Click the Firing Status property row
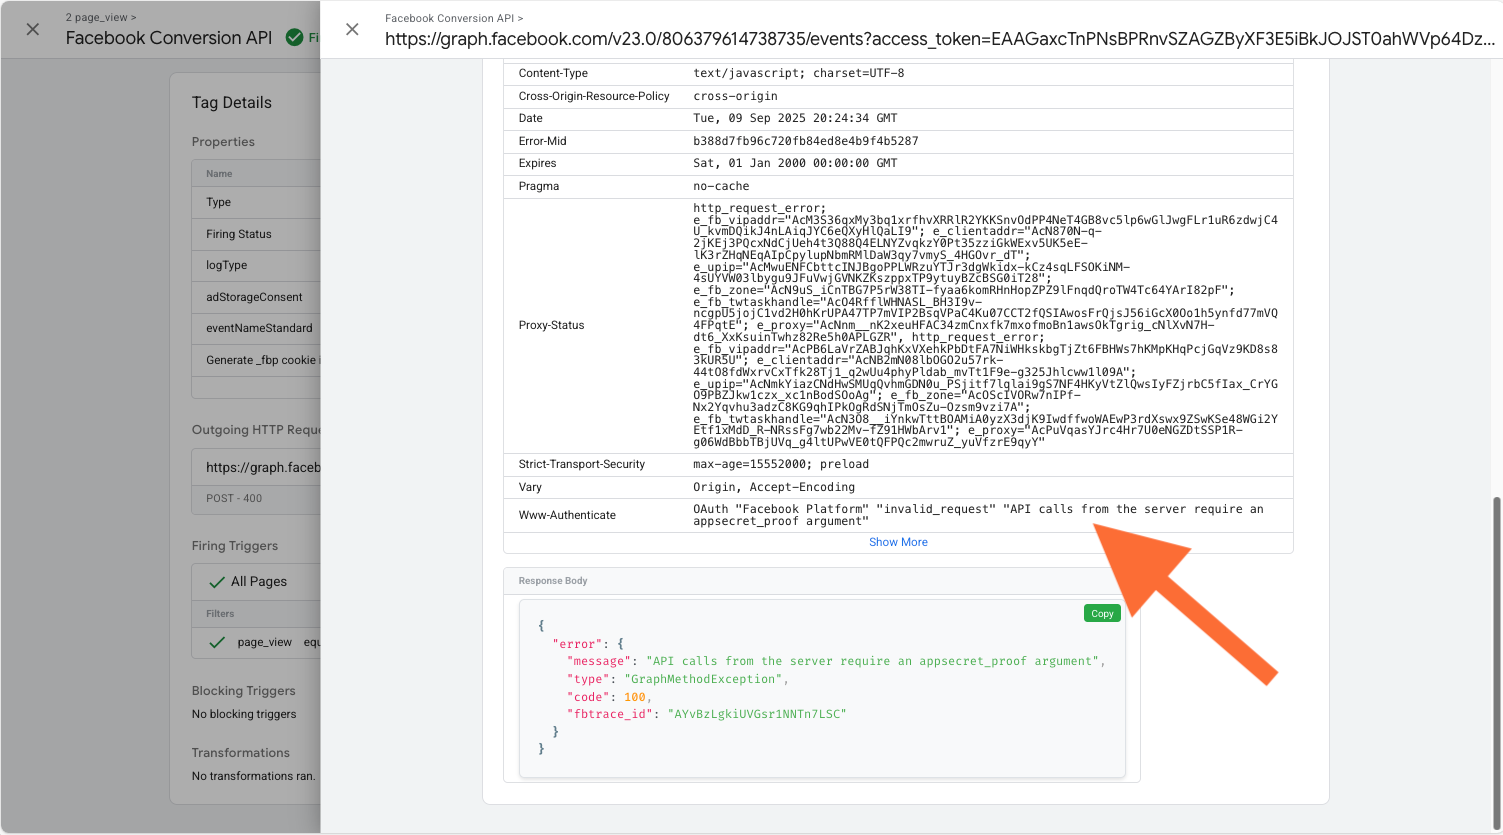Viewport: 1503px width, 835px height. (x=256, y=234)
